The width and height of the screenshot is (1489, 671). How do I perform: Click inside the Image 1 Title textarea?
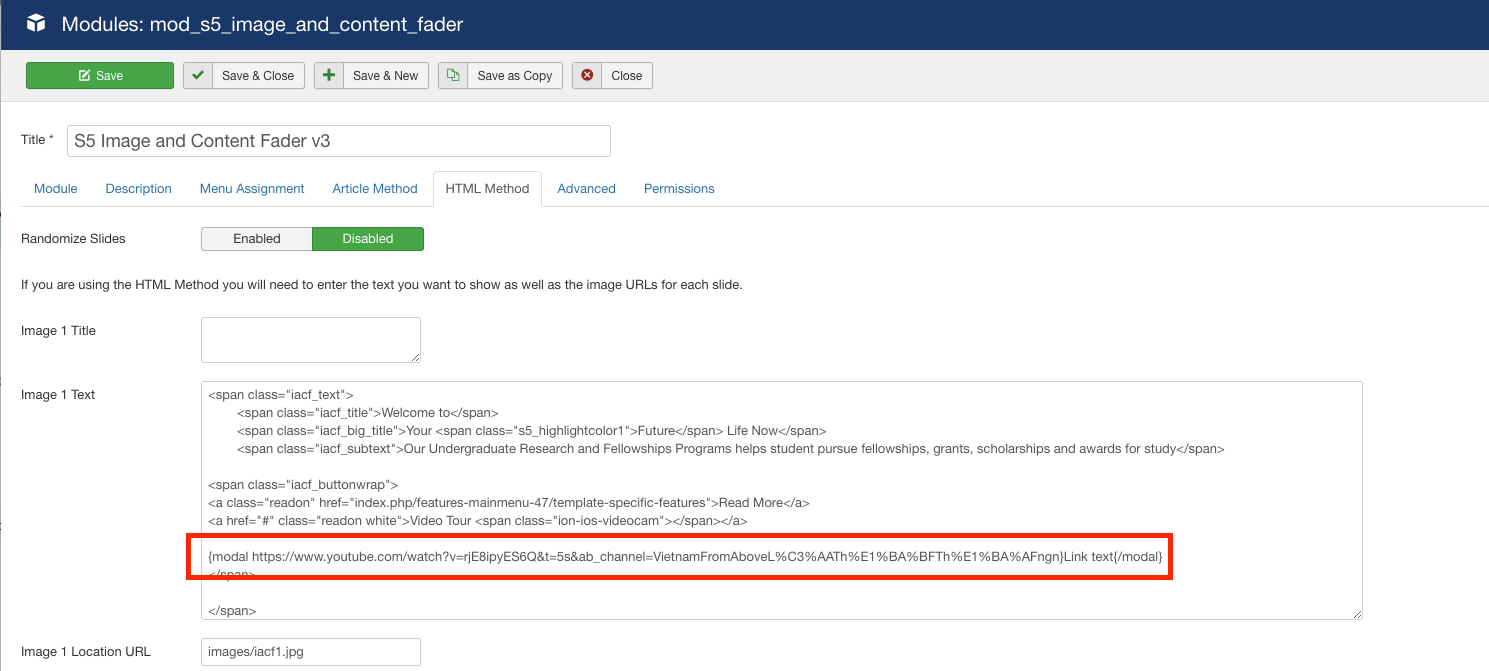tap(311, 340)
